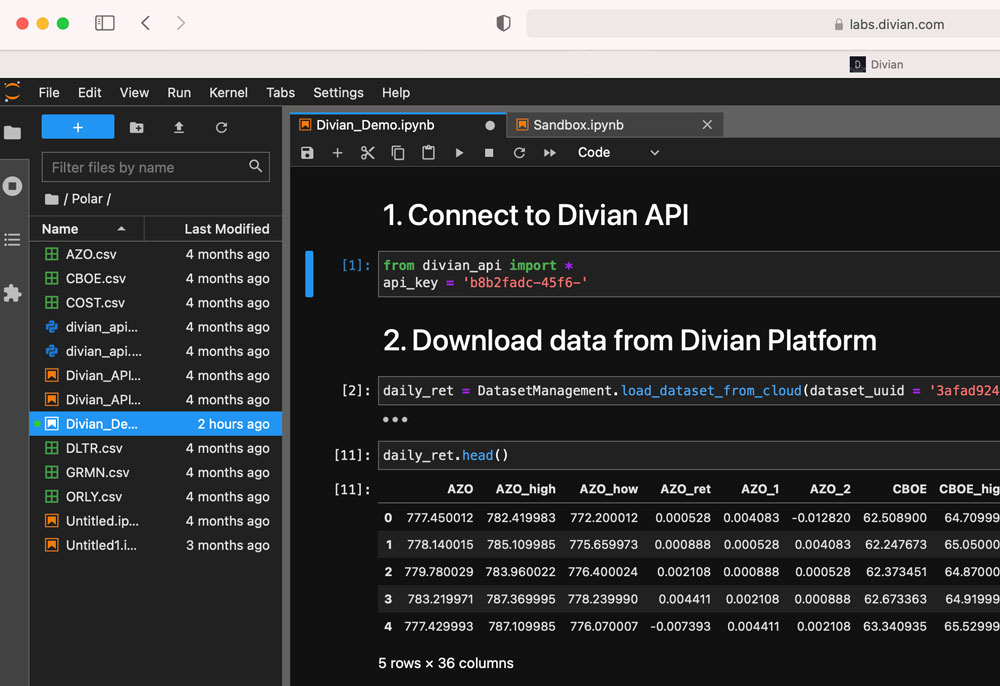Click the search magnifier in filter box
This screenshot has width=1000, height=686.
coord(255,166)
